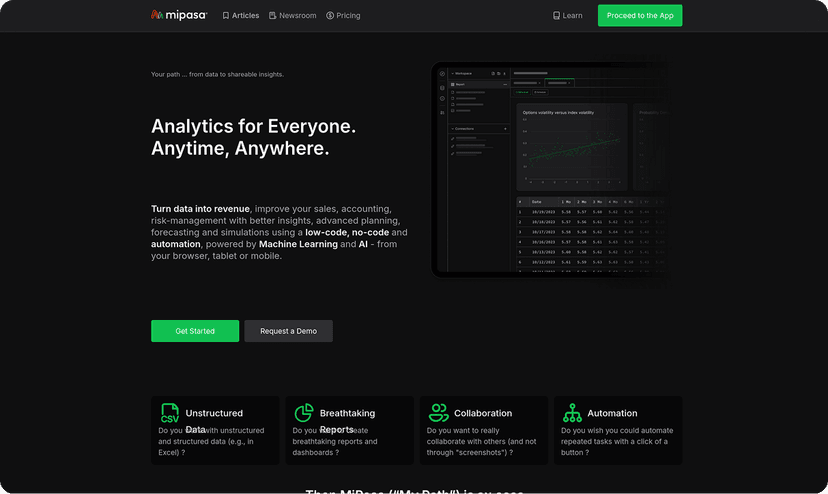Click the Request a Demo button
Screen dimensions: 828x494
coord(288,331)
